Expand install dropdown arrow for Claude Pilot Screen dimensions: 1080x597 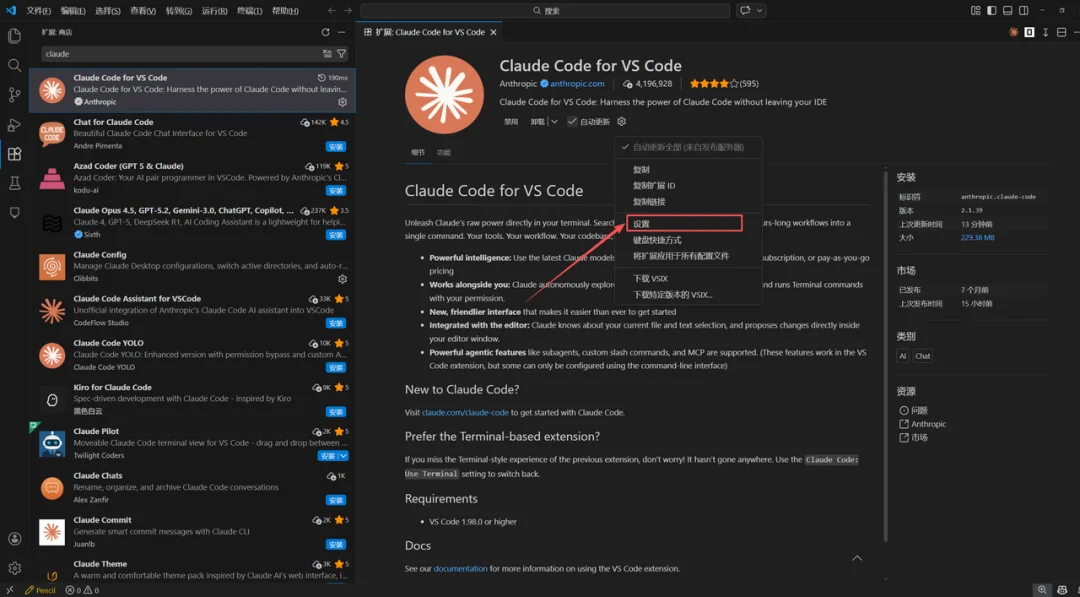click(344, 456)
